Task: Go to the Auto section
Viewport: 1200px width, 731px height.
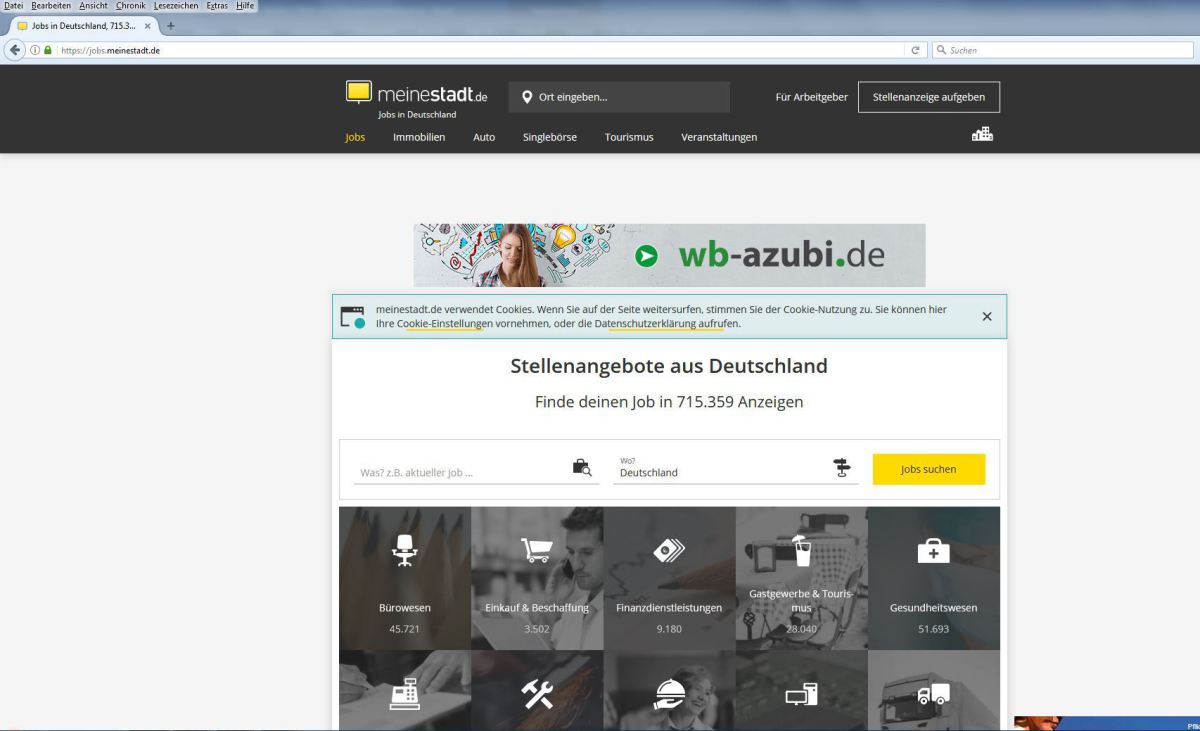Action: coord(484,137)
